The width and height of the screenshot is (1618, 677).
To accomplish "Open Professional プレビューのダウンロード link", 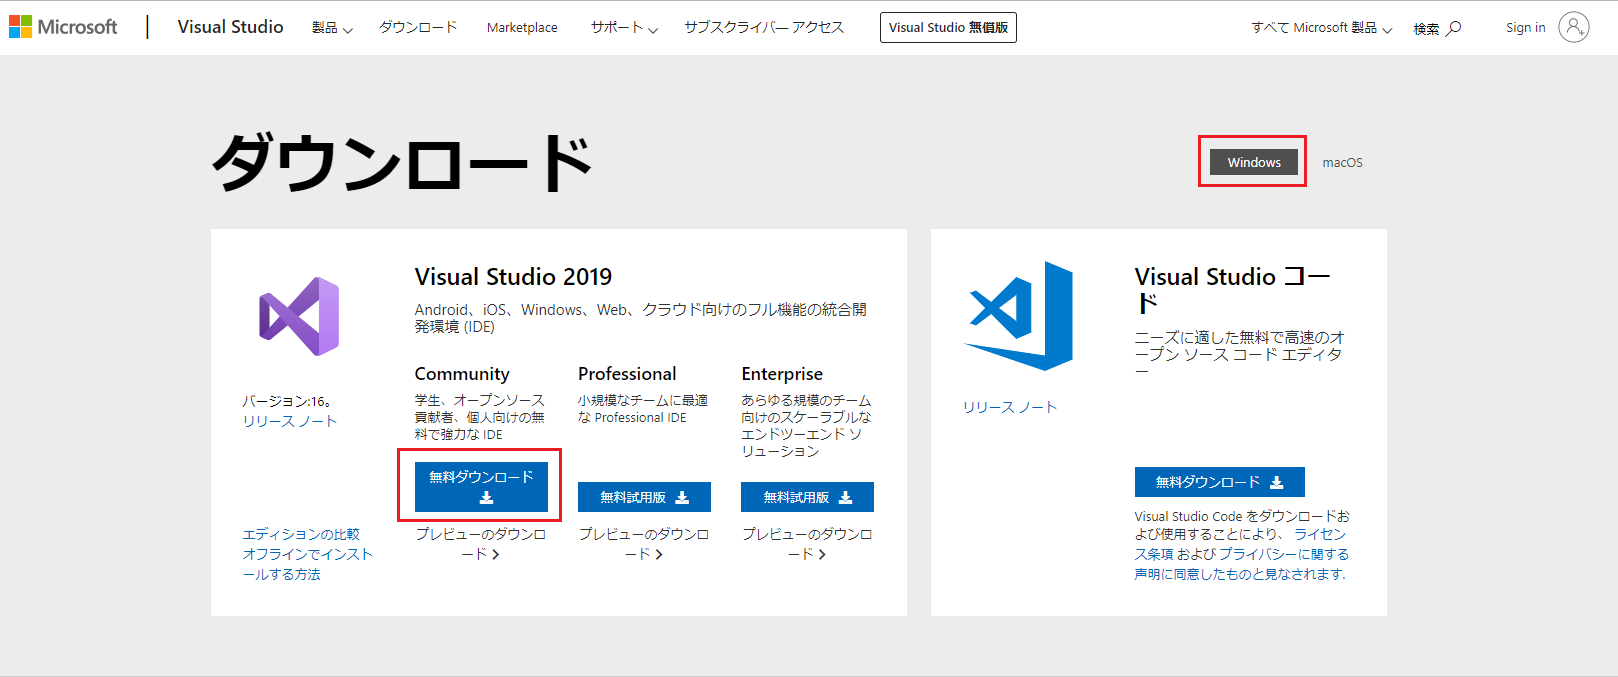I will point(644,544).
